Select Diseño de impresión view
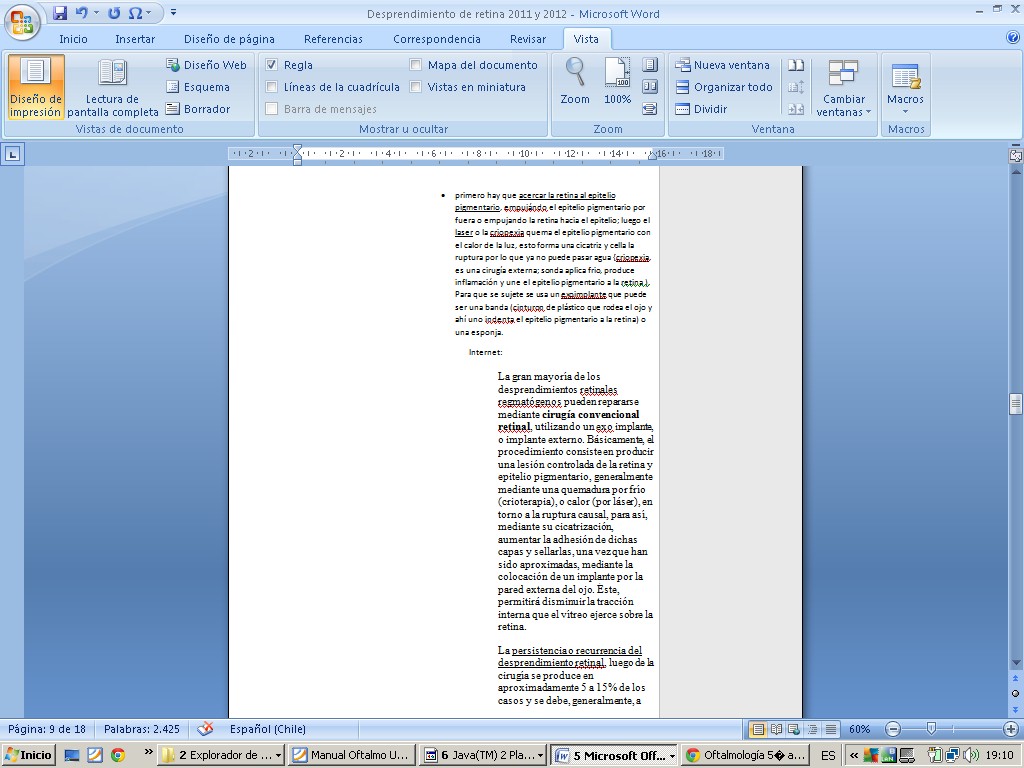Viewport: 1024px width, 768px height. (36, 87)
